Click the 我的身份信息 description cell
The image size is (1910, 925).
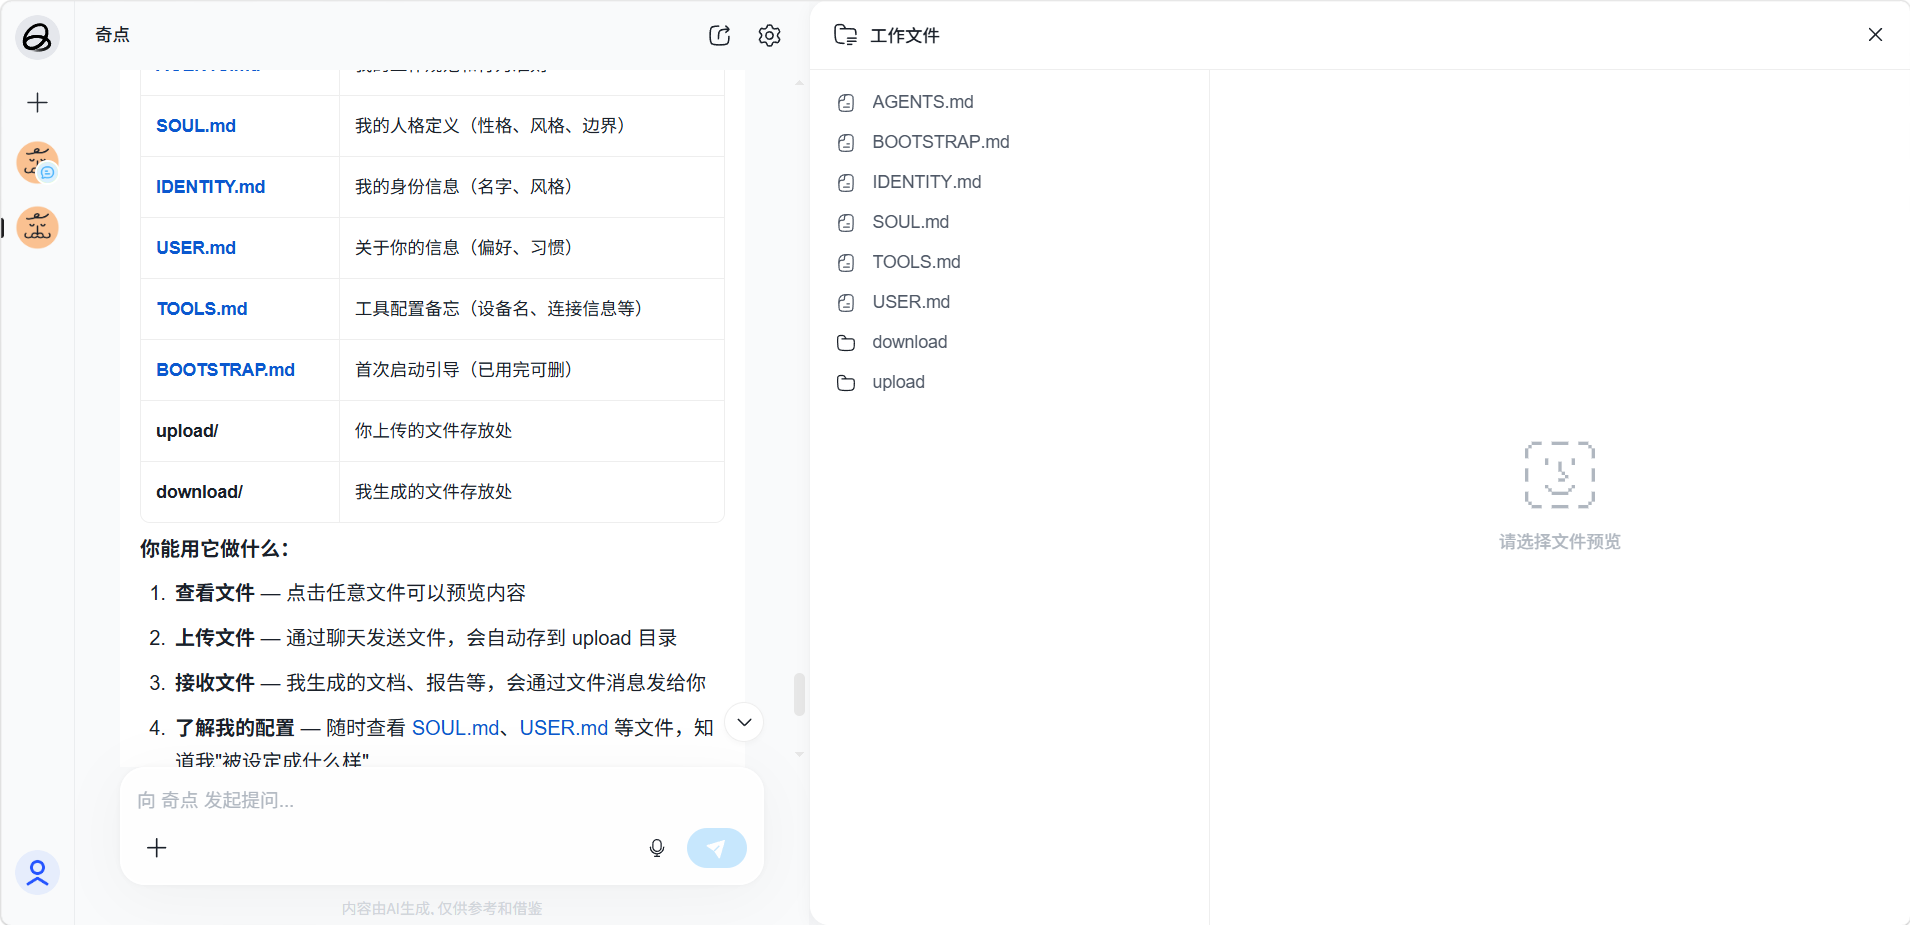click(532, 187)
